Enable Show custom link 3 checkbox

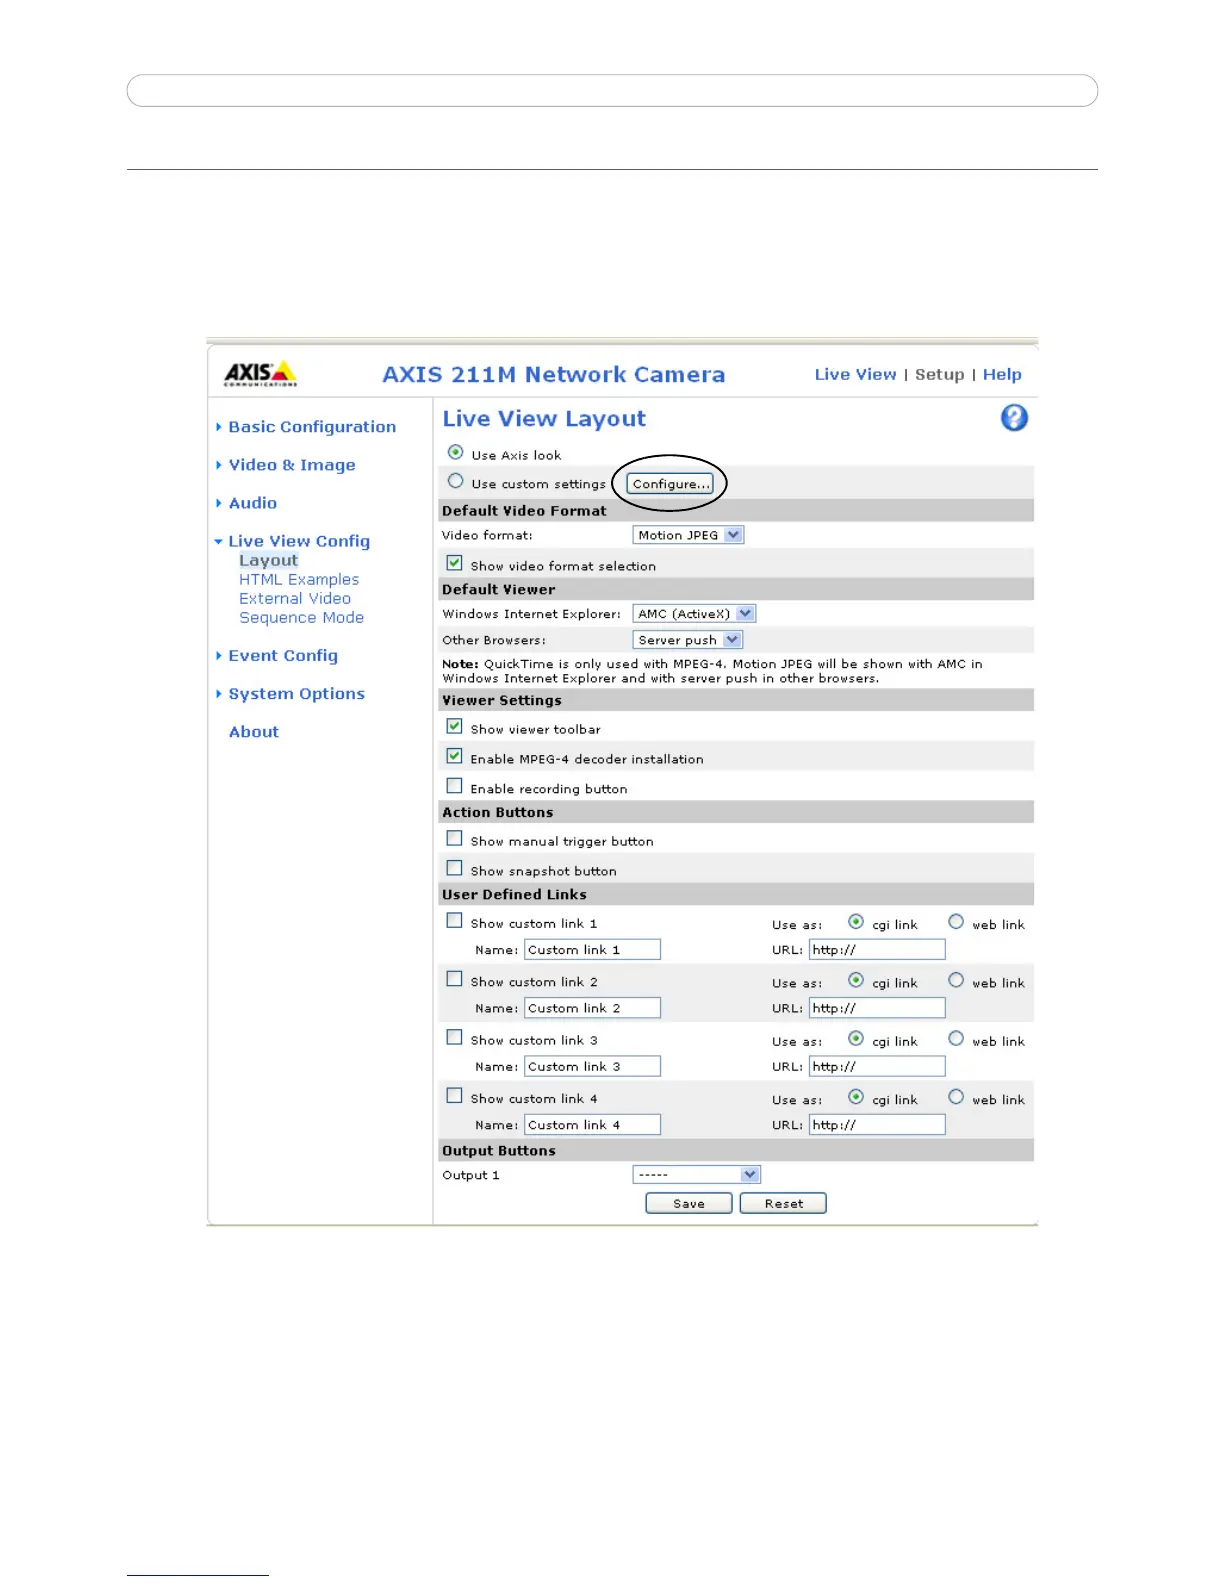(455, 1038)
